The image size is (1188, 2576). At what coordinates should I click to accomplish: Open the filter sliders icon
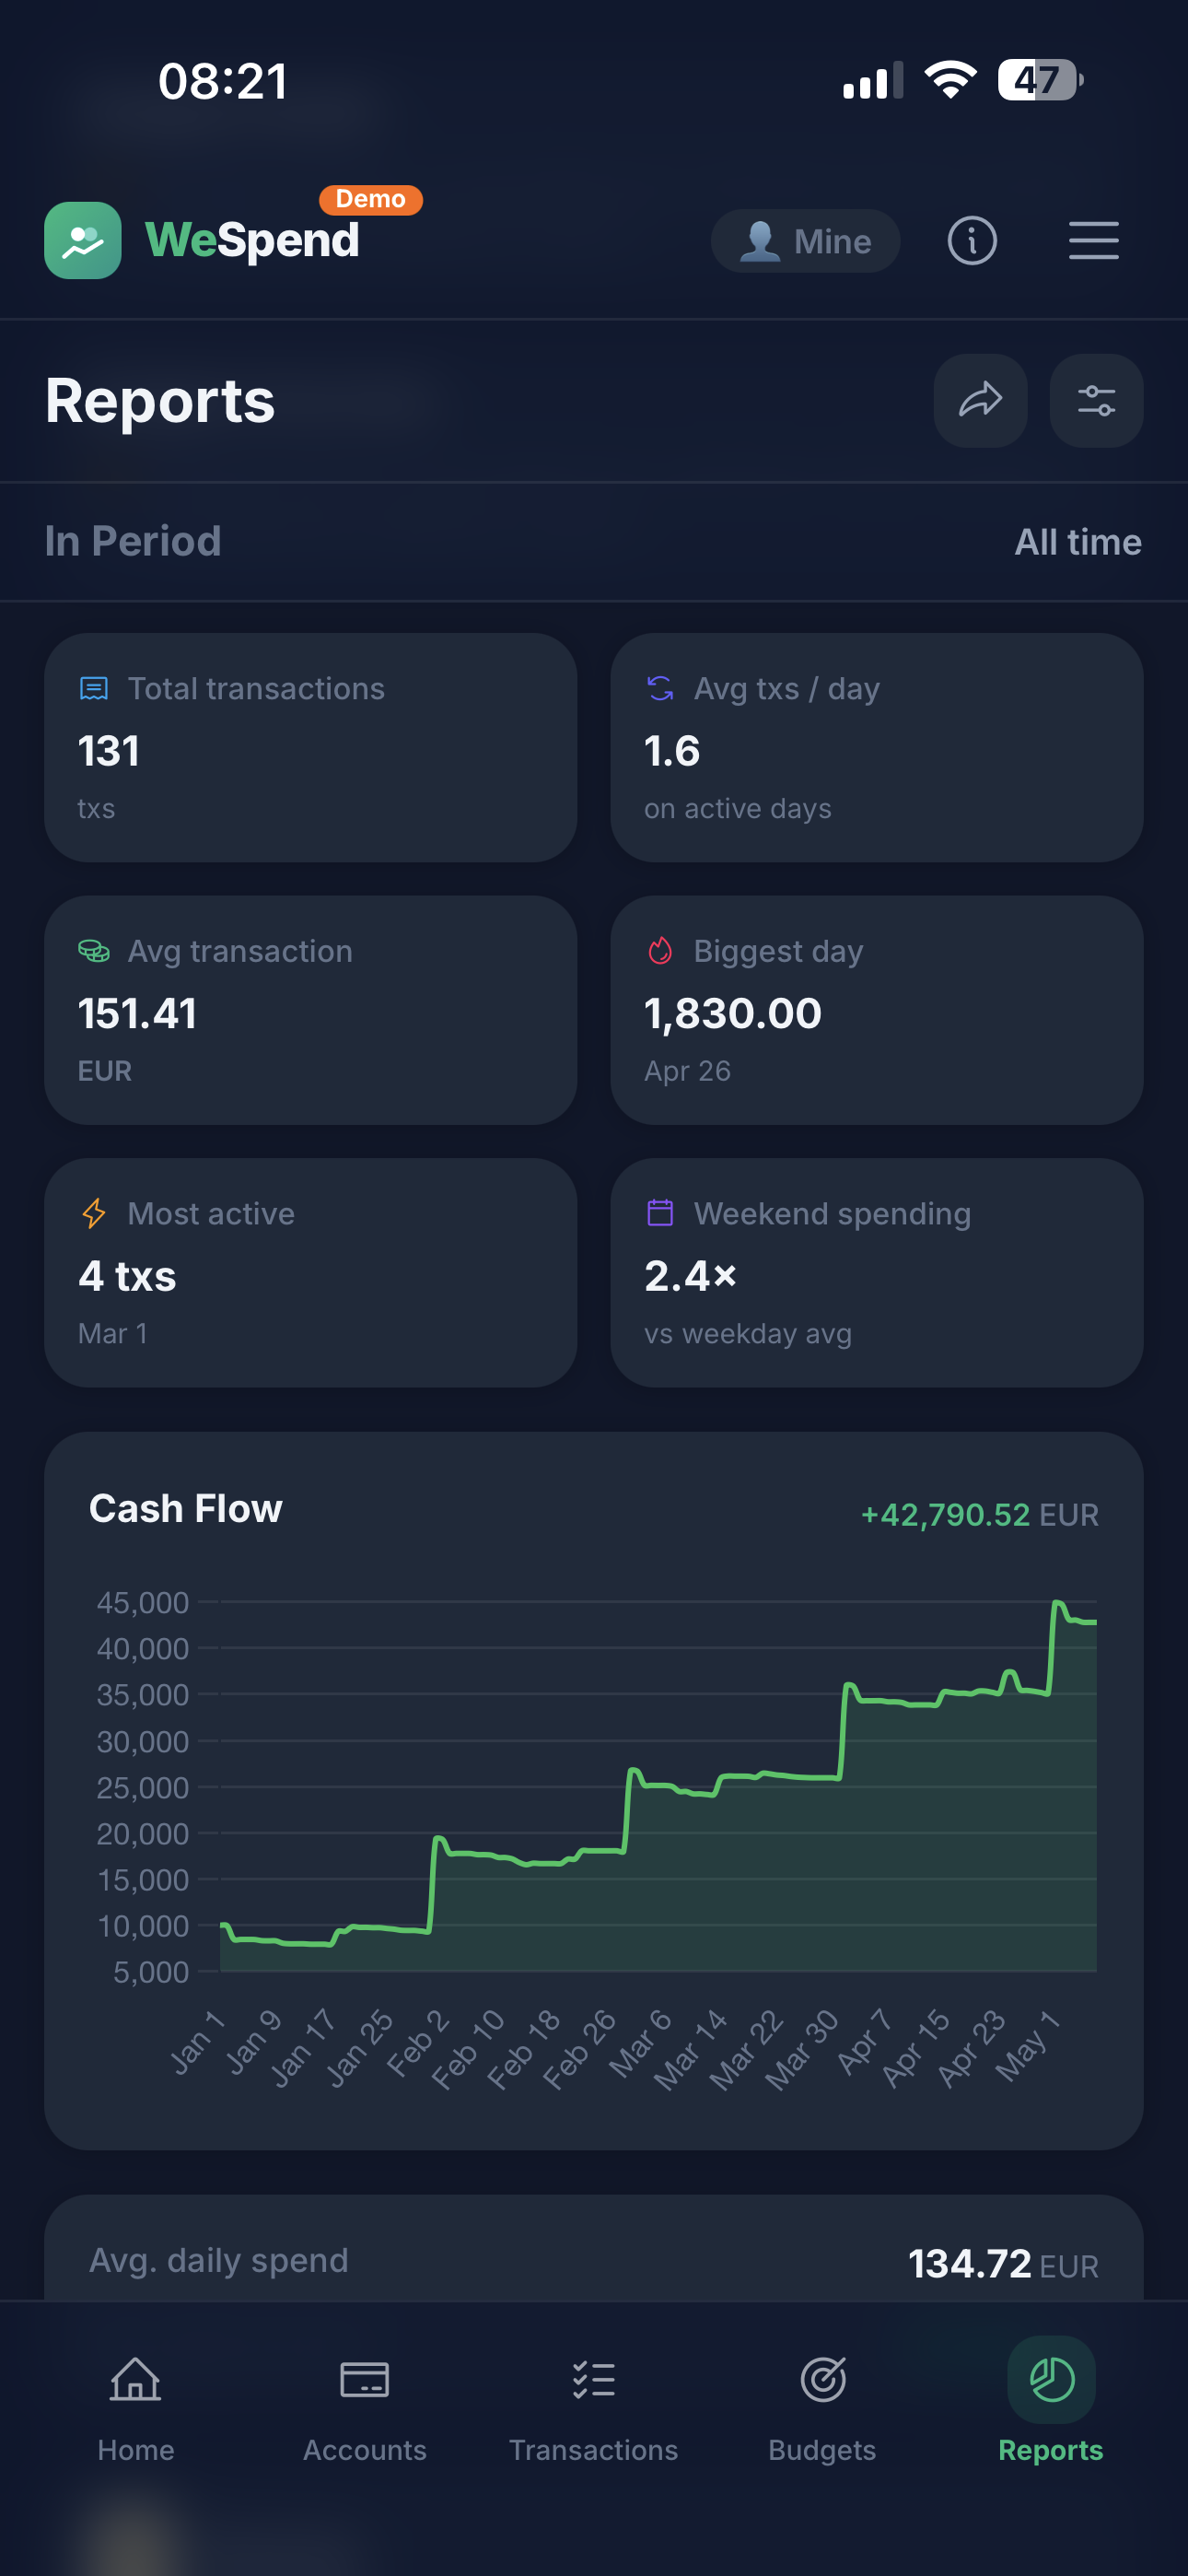pos(1096,400)
